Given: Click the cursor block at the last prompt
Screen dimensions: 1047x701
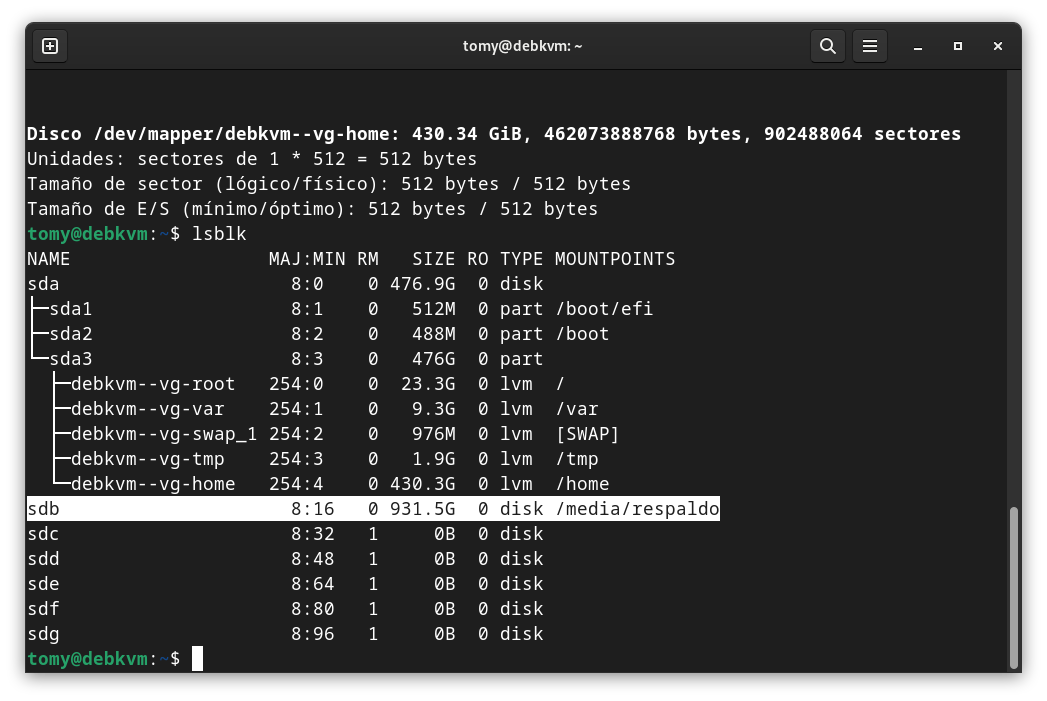Looking at the screenshot, I should (x=197, y=659).
